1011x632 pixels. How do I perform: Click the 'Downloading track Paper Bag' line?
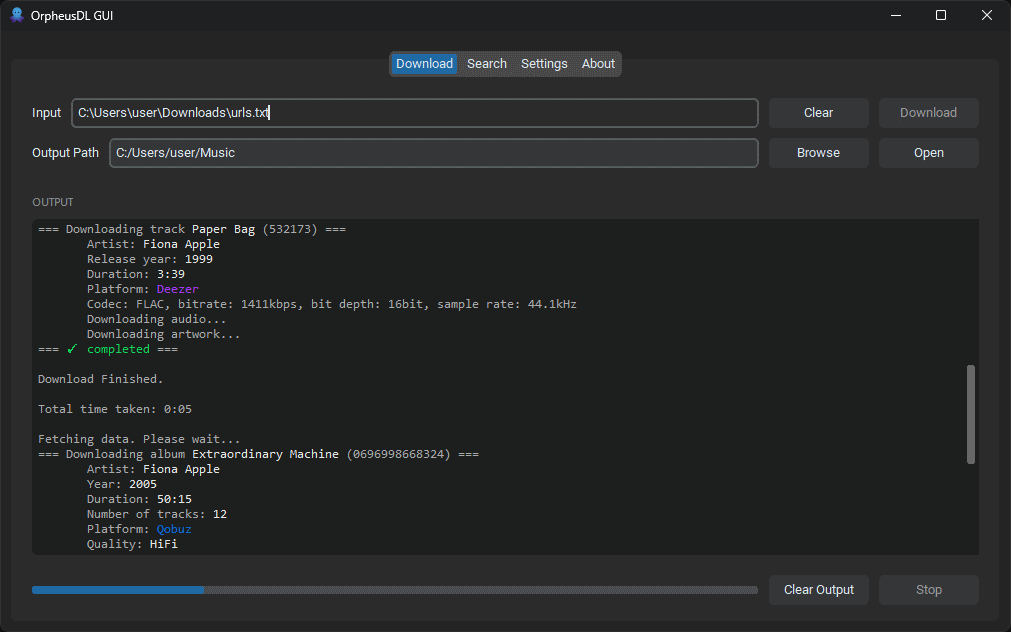(x=191, y=229)
